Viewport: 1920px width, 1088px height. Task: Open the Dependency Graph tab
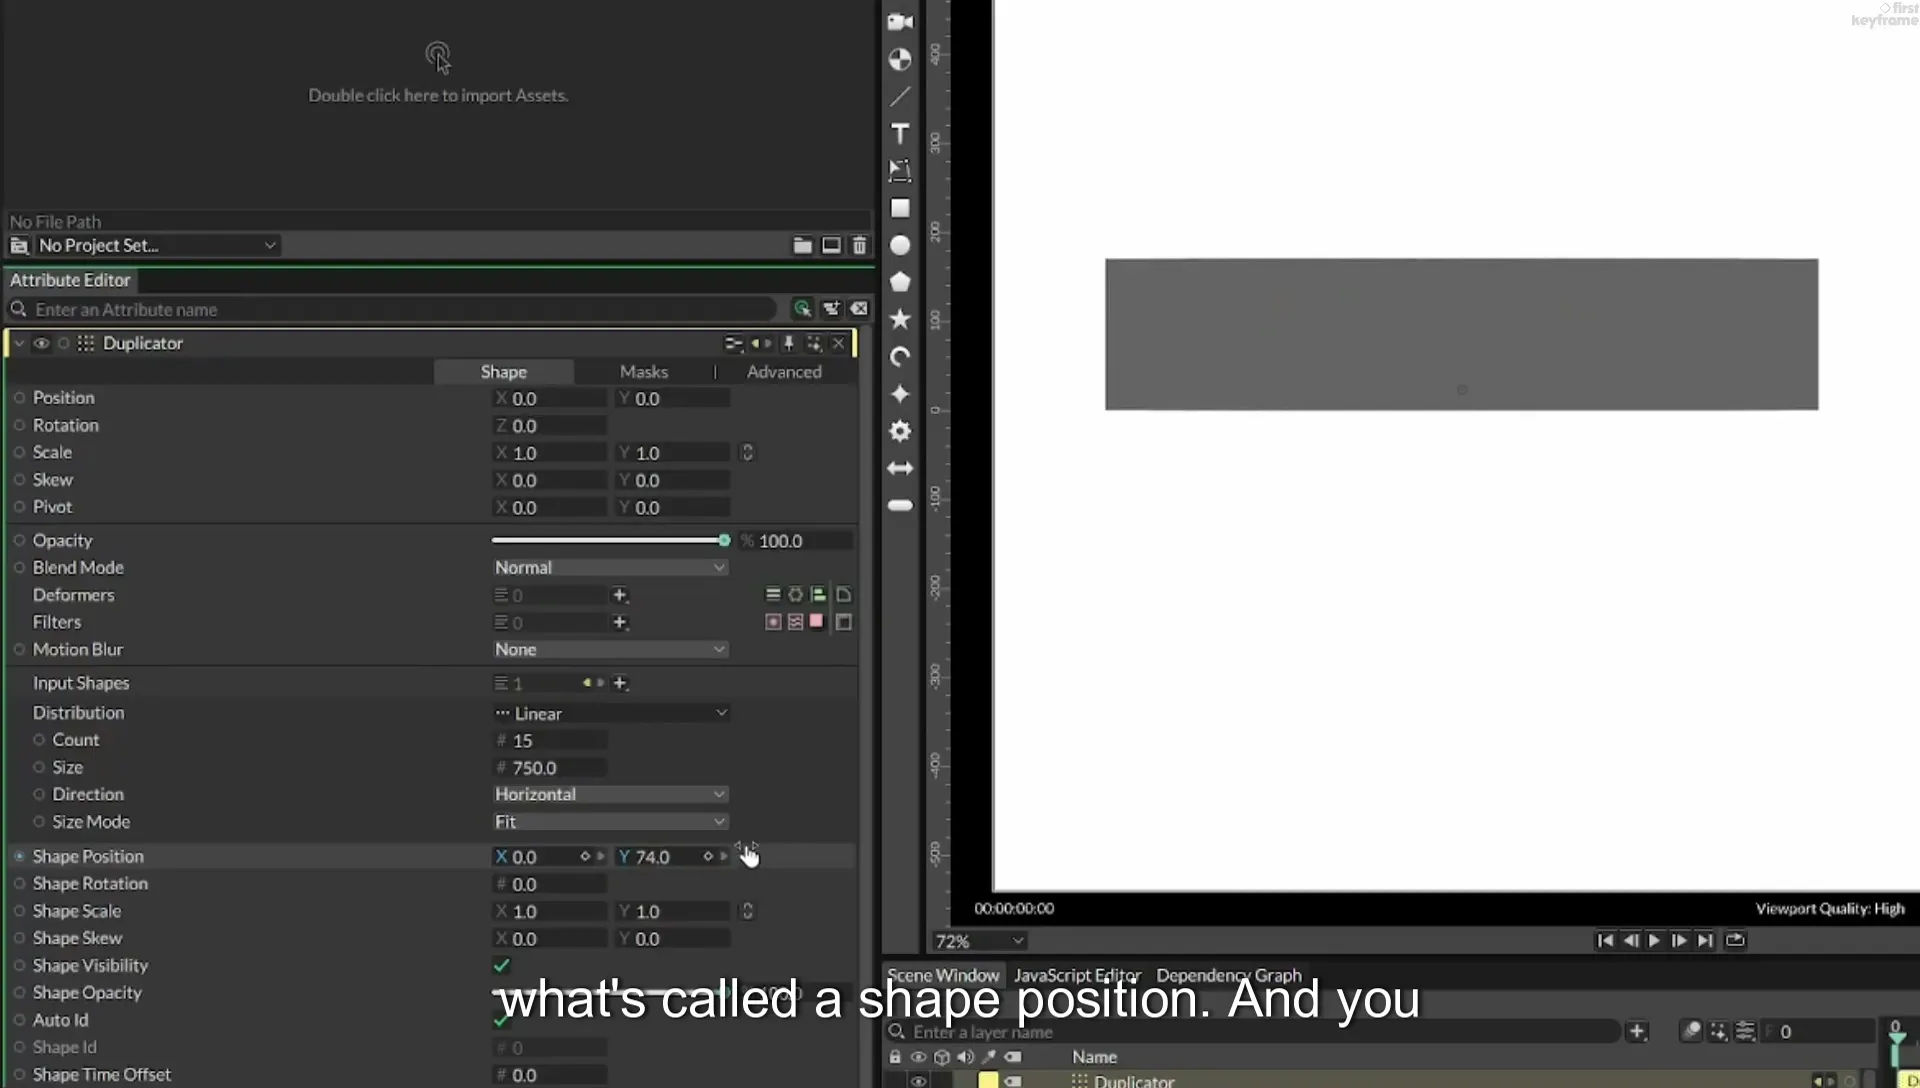coord(1229,975)
